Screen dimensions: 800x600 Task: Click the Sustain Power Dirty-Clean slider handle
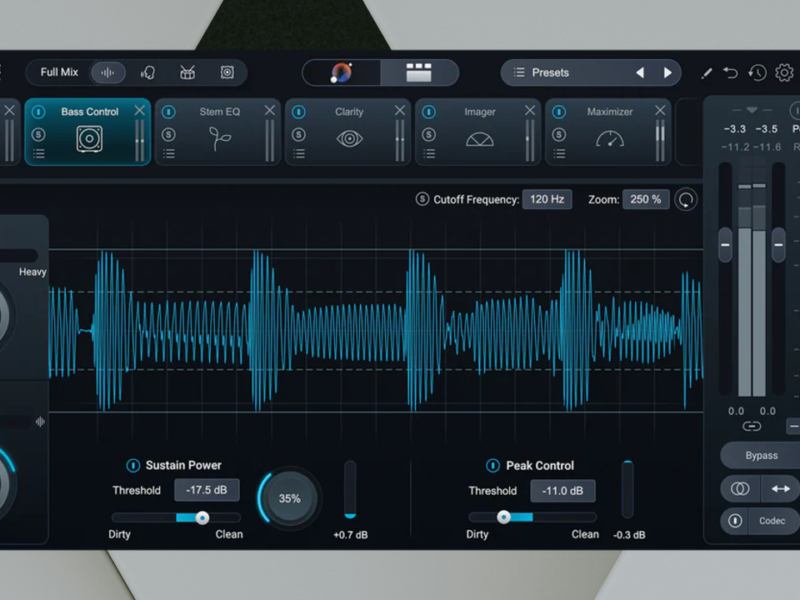[x=202, y=518]
